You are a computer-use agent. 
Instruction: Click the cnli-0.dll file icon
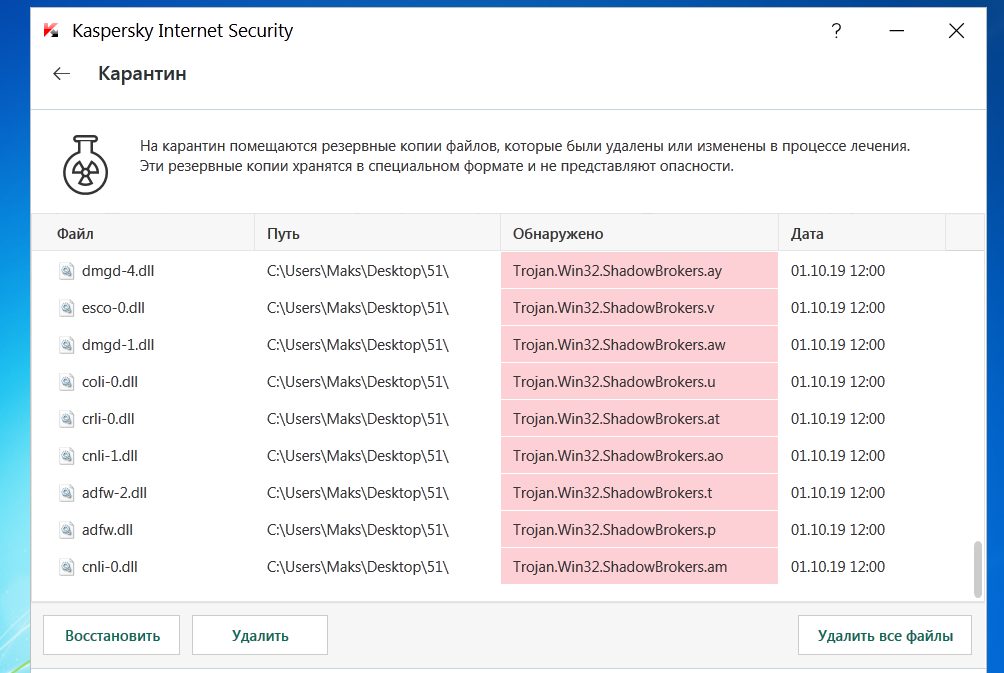pos(67,567)
